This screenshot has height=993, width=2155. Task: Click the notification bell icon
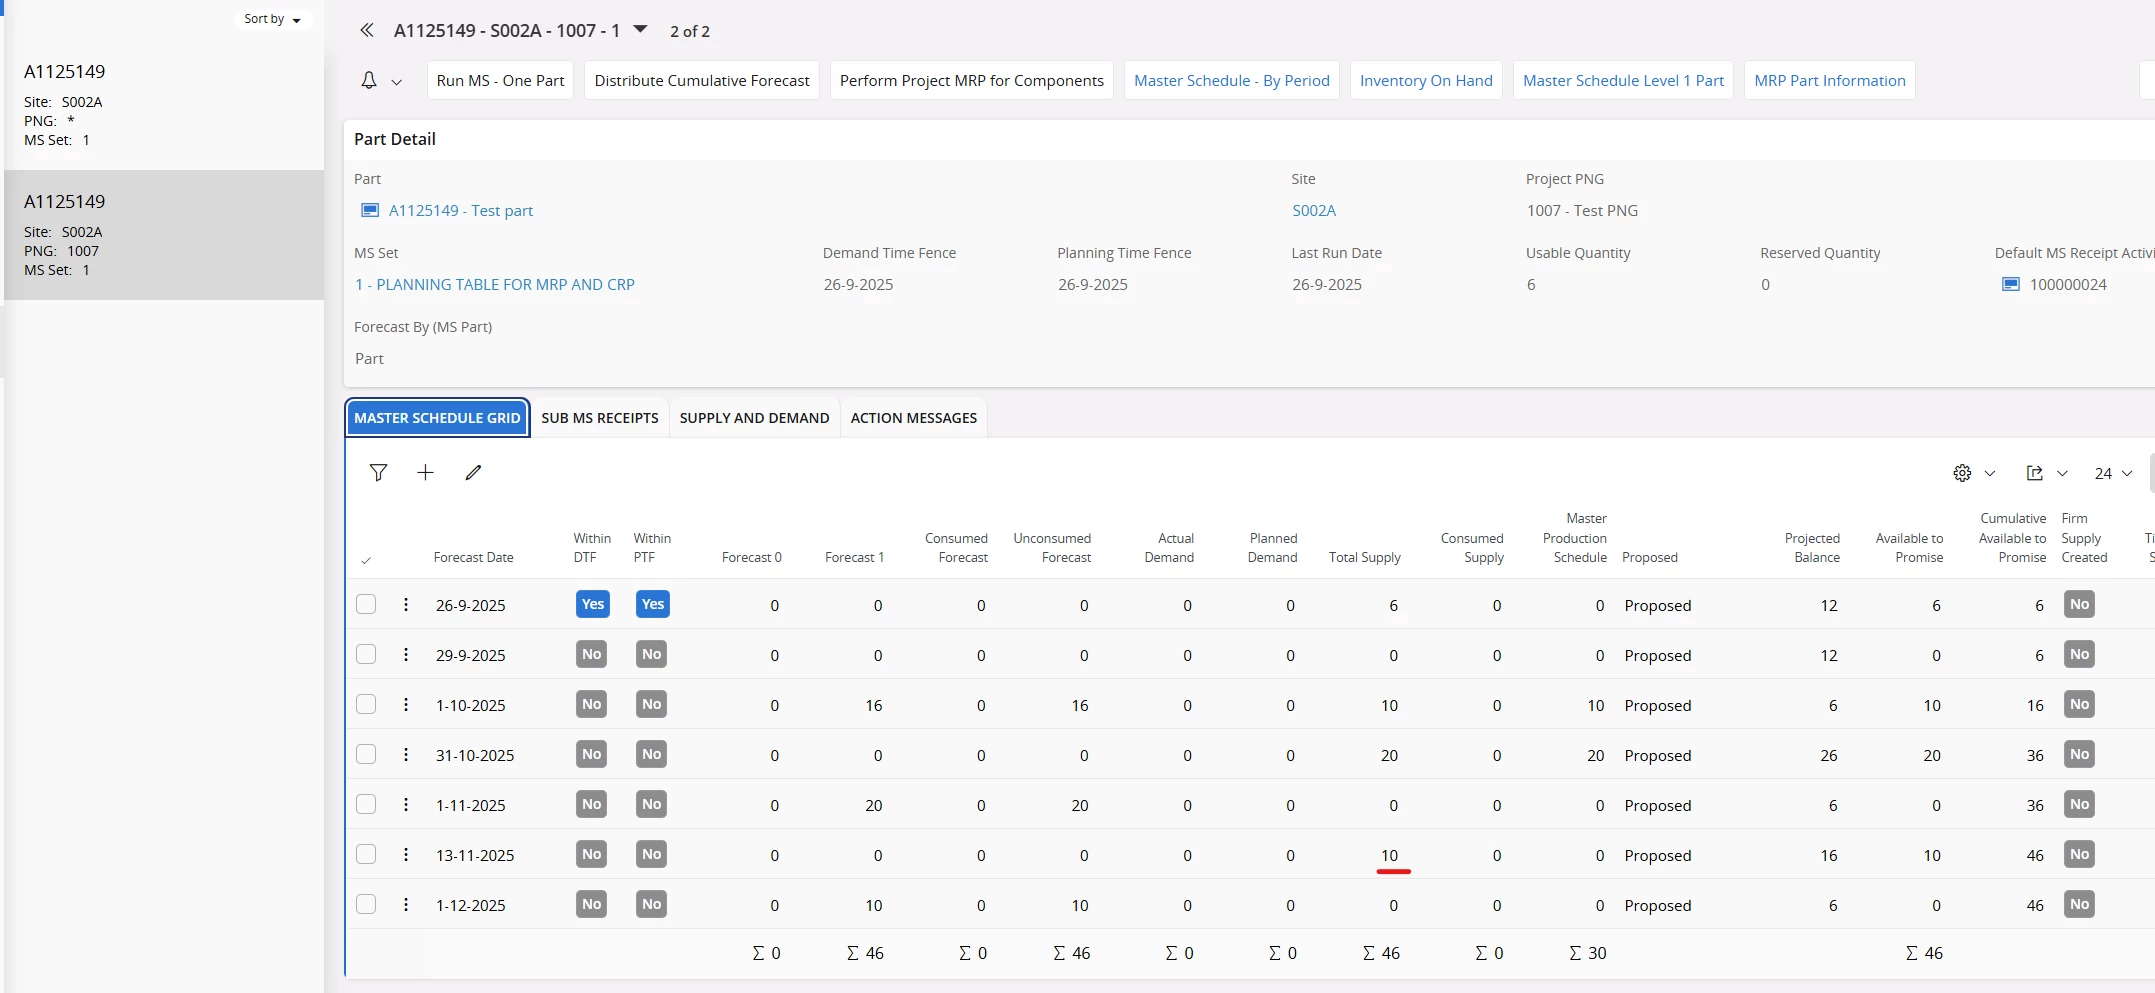click(369, 81)
